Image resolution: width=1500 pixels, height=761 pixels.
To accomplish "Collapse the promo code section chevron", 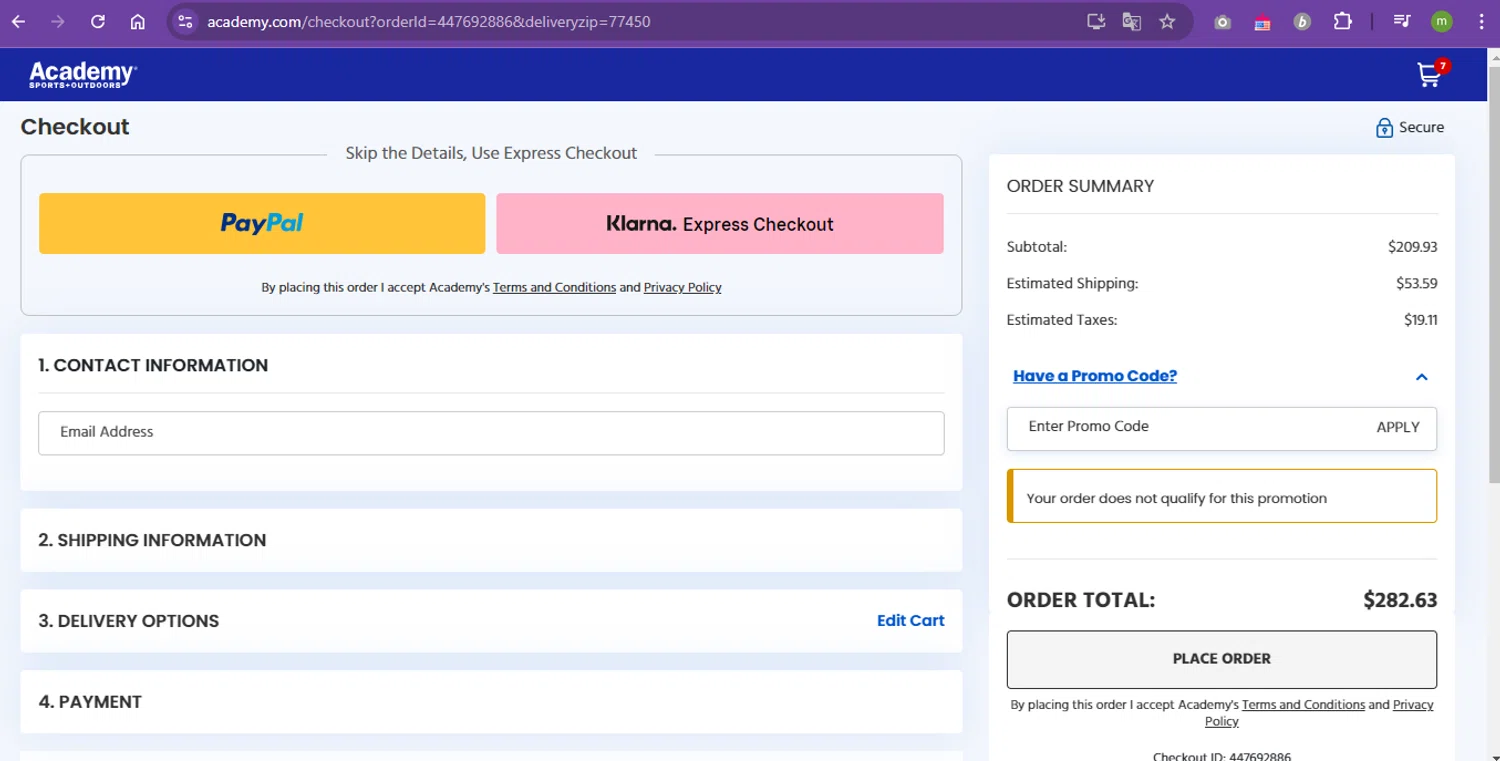I will pyautogui.click(x=1421, y=377).
